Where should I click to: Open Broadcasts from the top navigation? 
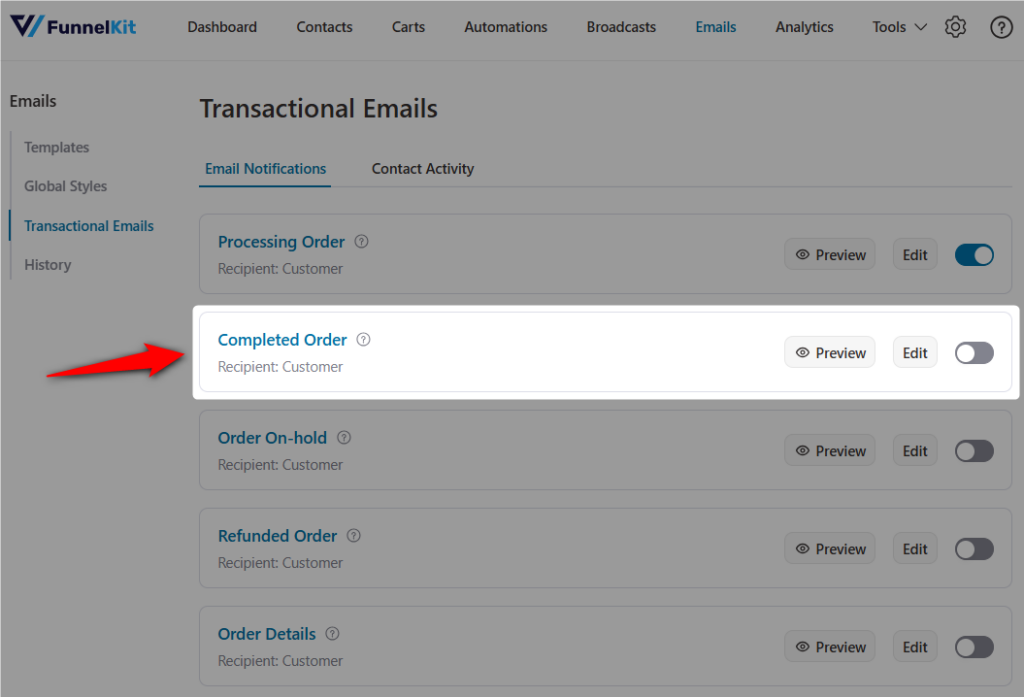pyautogui.click(x=620, y=27)
